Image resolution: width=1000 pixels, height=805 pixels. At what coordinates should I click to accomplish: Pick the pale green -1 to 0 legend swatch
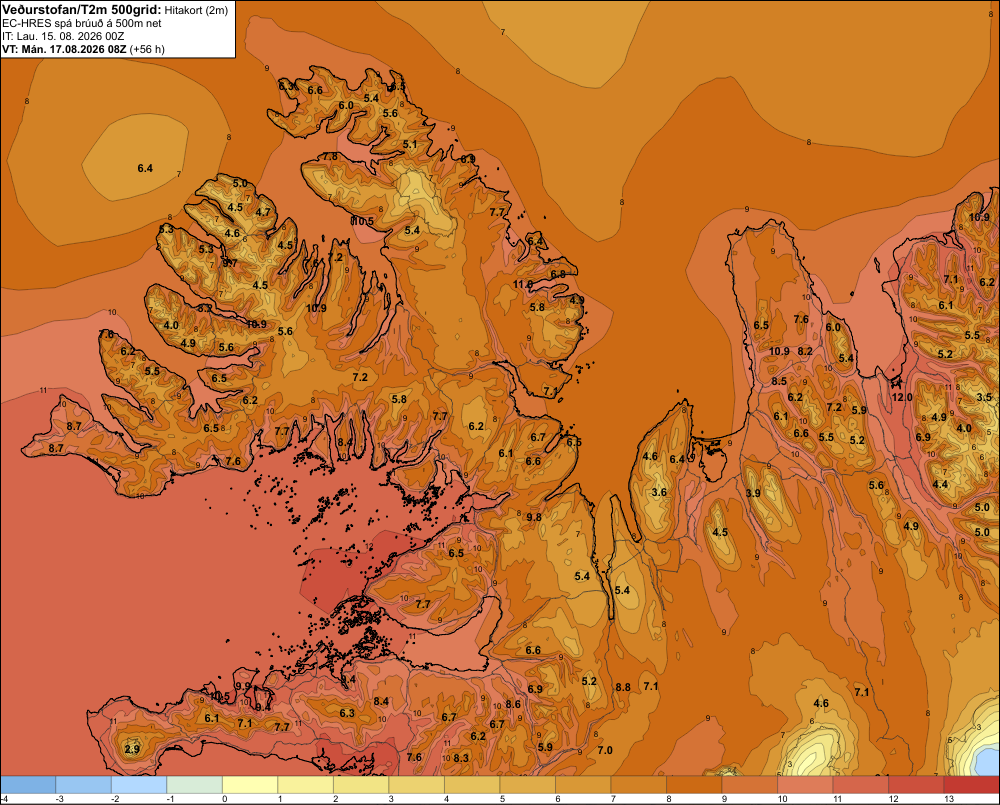pyautogui.click(x=195, y=785)
